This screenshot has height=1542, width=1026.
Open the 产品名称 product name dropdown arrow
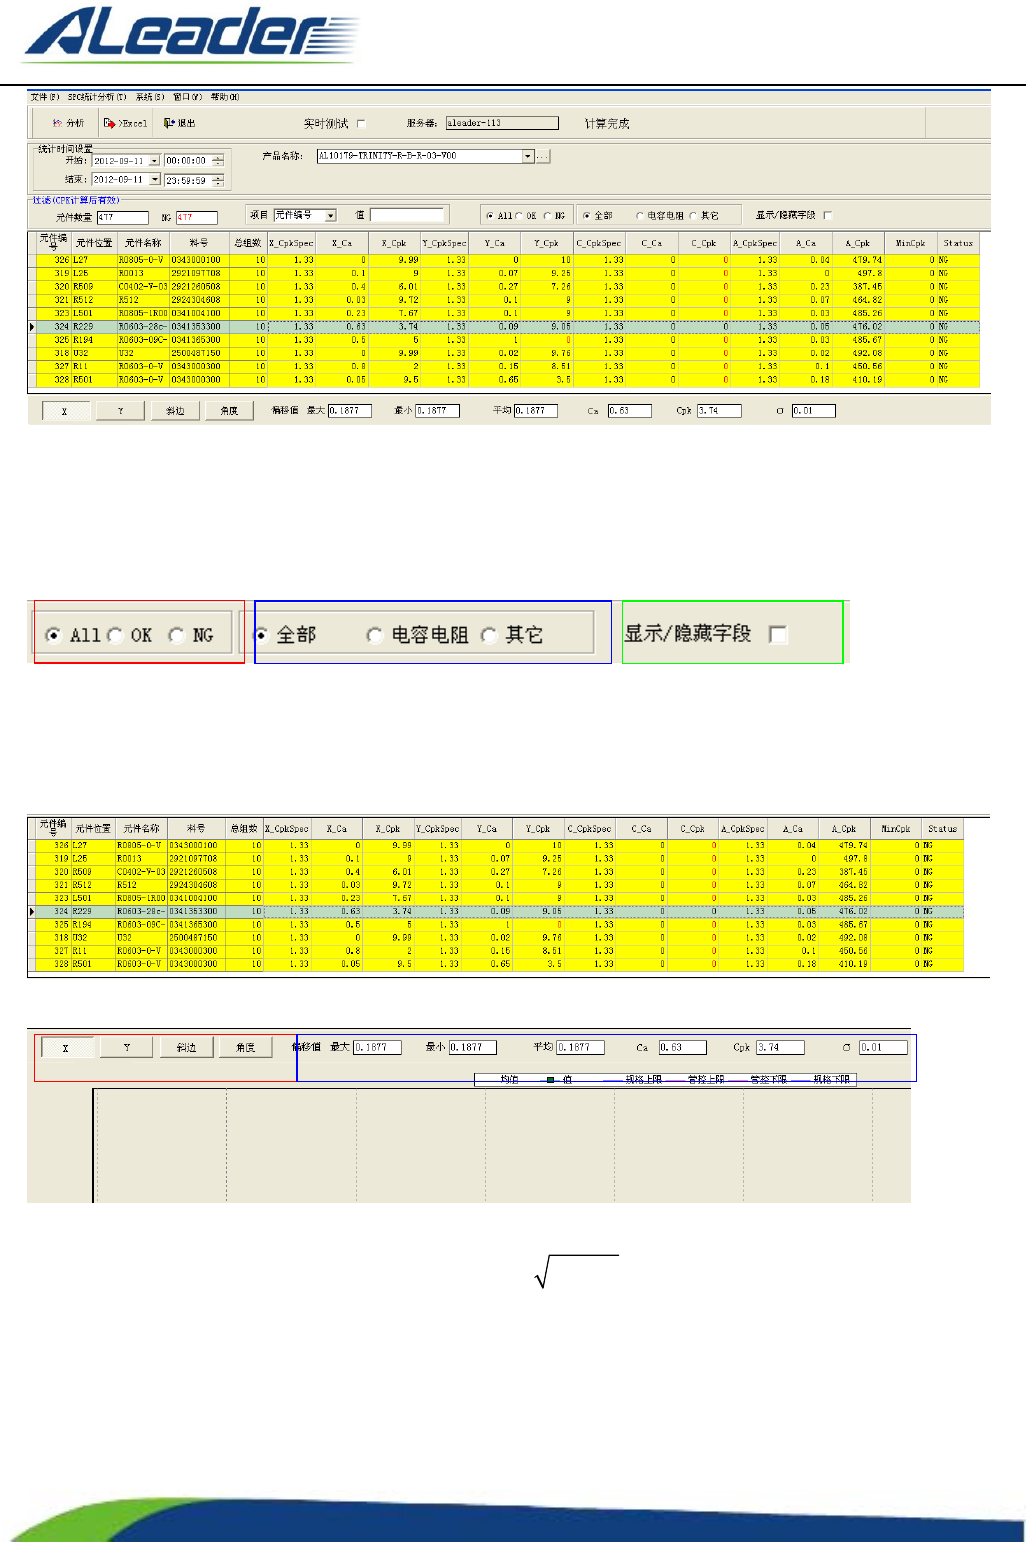coord(528,156)
